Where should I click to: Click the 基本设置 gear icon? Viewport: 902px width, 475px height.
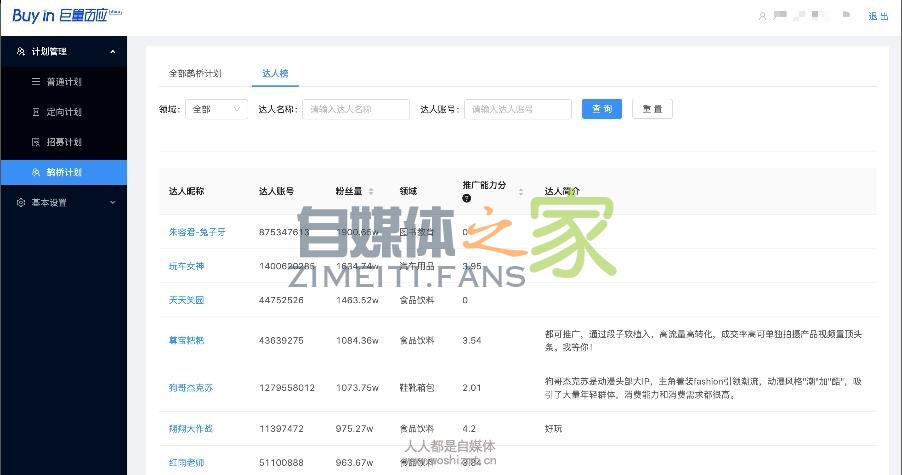tap(21, 202)
